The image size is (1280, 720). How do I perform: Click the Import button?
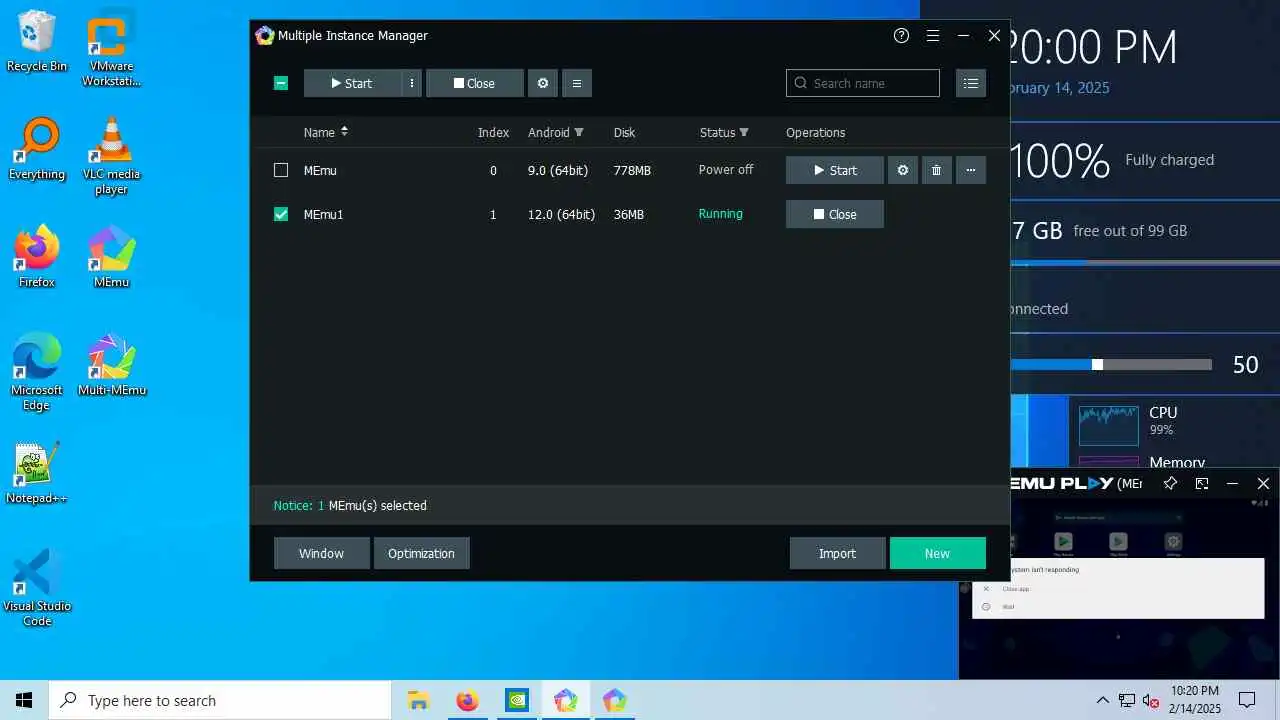(x=837, y=553)
